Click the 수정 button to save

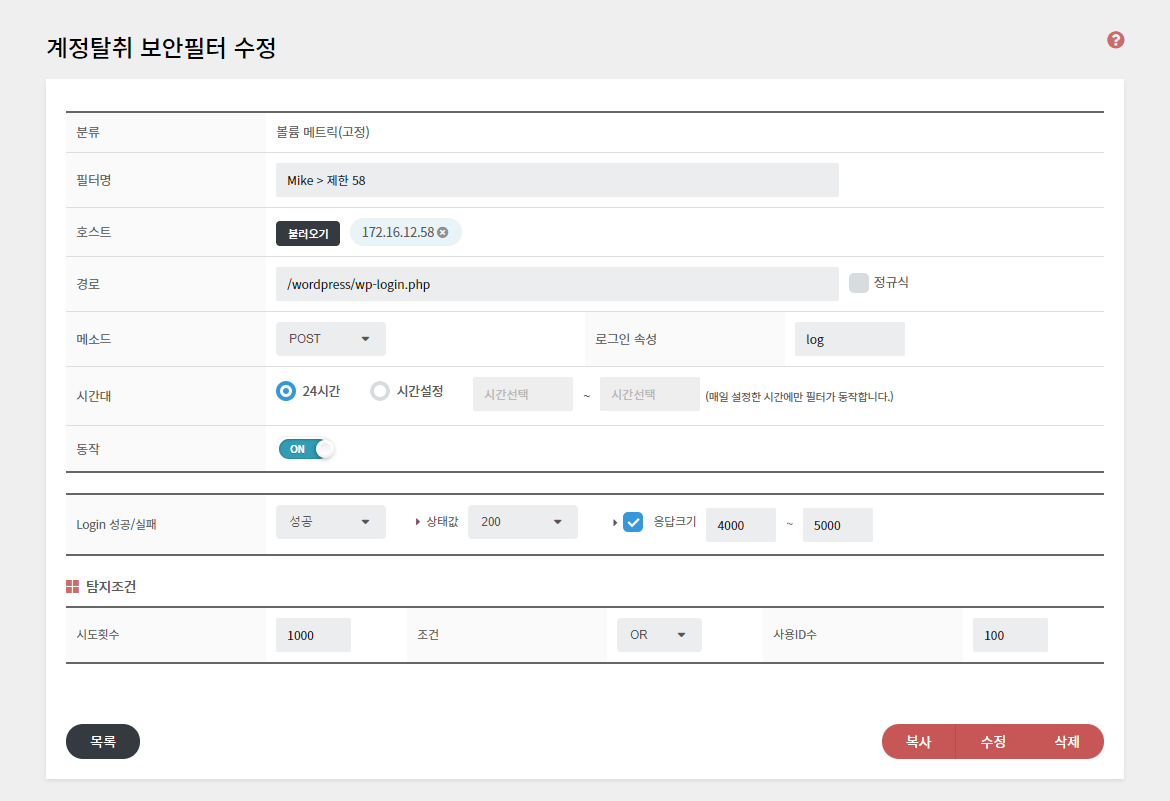coord(993,742)
